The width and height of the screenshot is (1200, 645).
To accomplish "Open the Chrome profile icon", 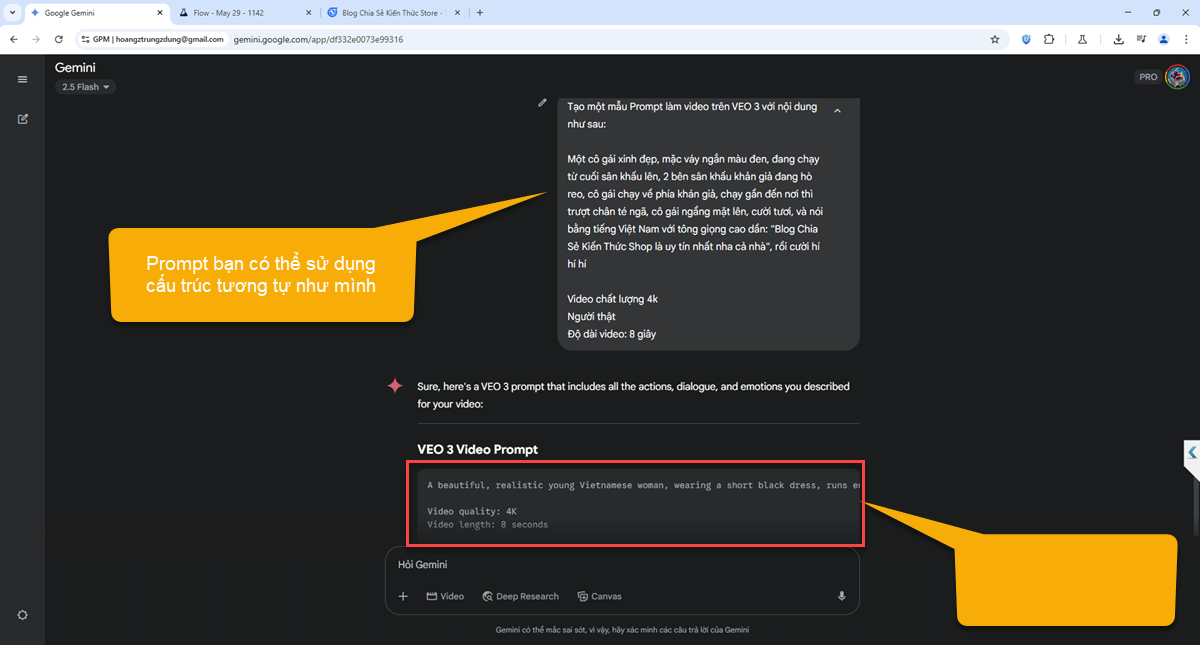I will pyautogui.click(x=1163, y=39).
